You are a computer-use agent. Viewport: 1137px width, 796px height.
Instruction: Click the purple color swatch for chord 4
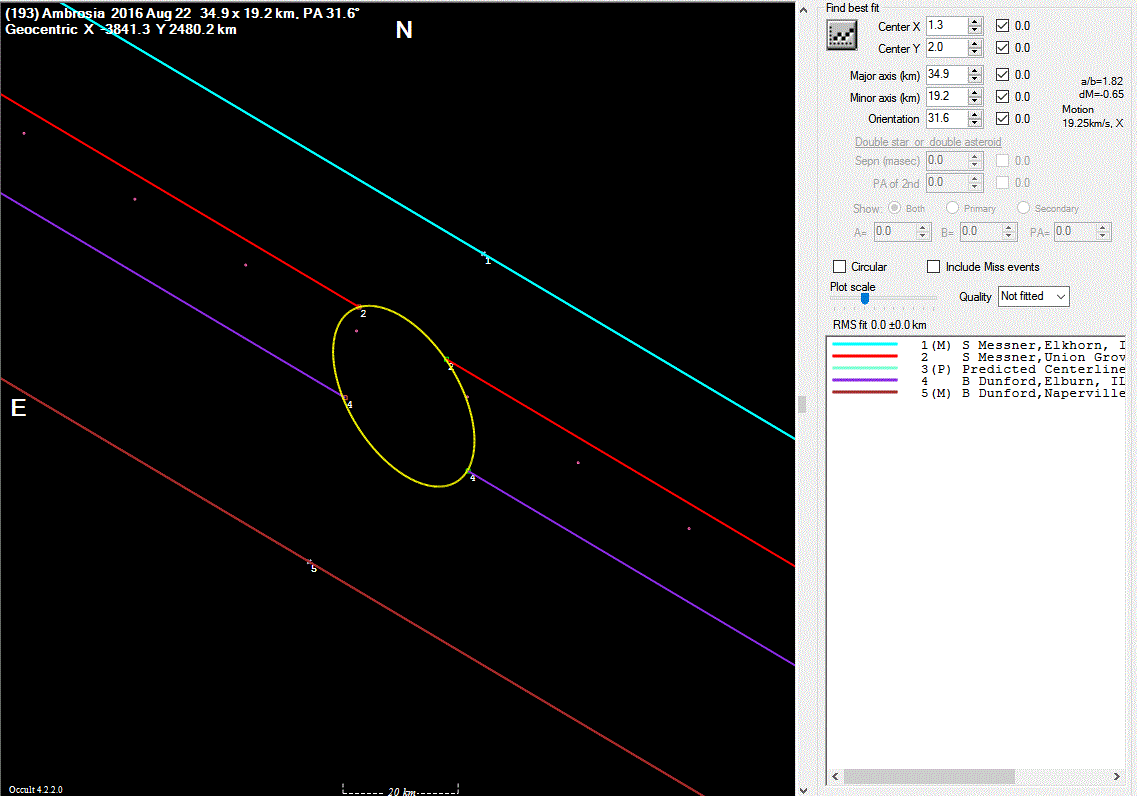pos(865,380)
